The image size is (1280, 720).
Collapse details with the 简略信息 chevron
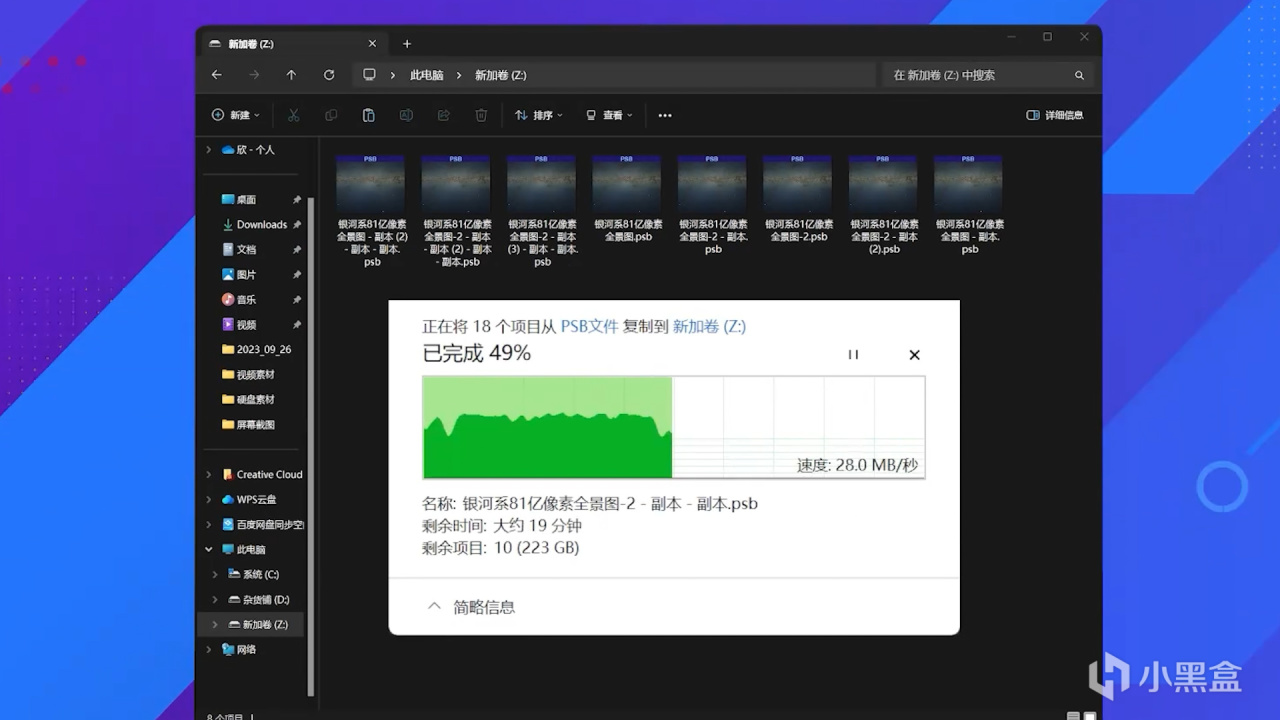pyautogui.click(x=434, y=606)
